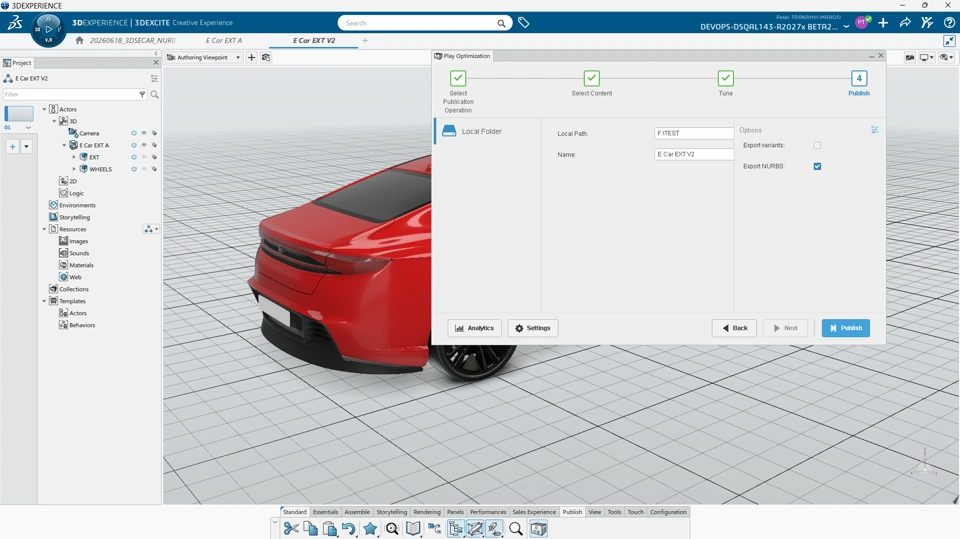Collapse the 3D tree node
Viewport: 960px width, 539px height.
coord(54,121)
